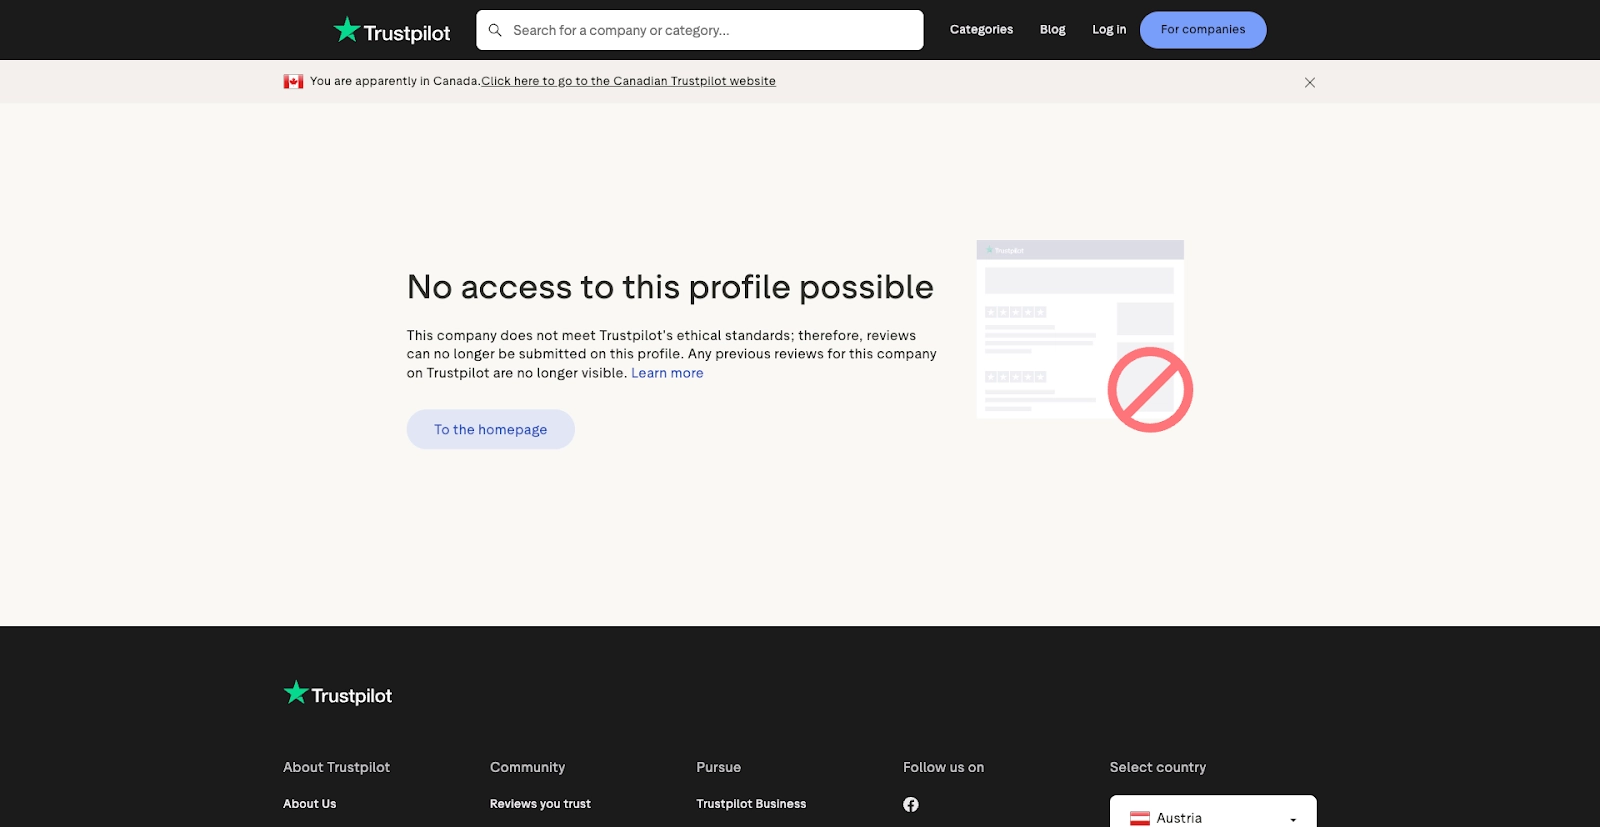The image size is (1600, 827).
Task: Focus the company or category search field
Action: pos(710,30)
